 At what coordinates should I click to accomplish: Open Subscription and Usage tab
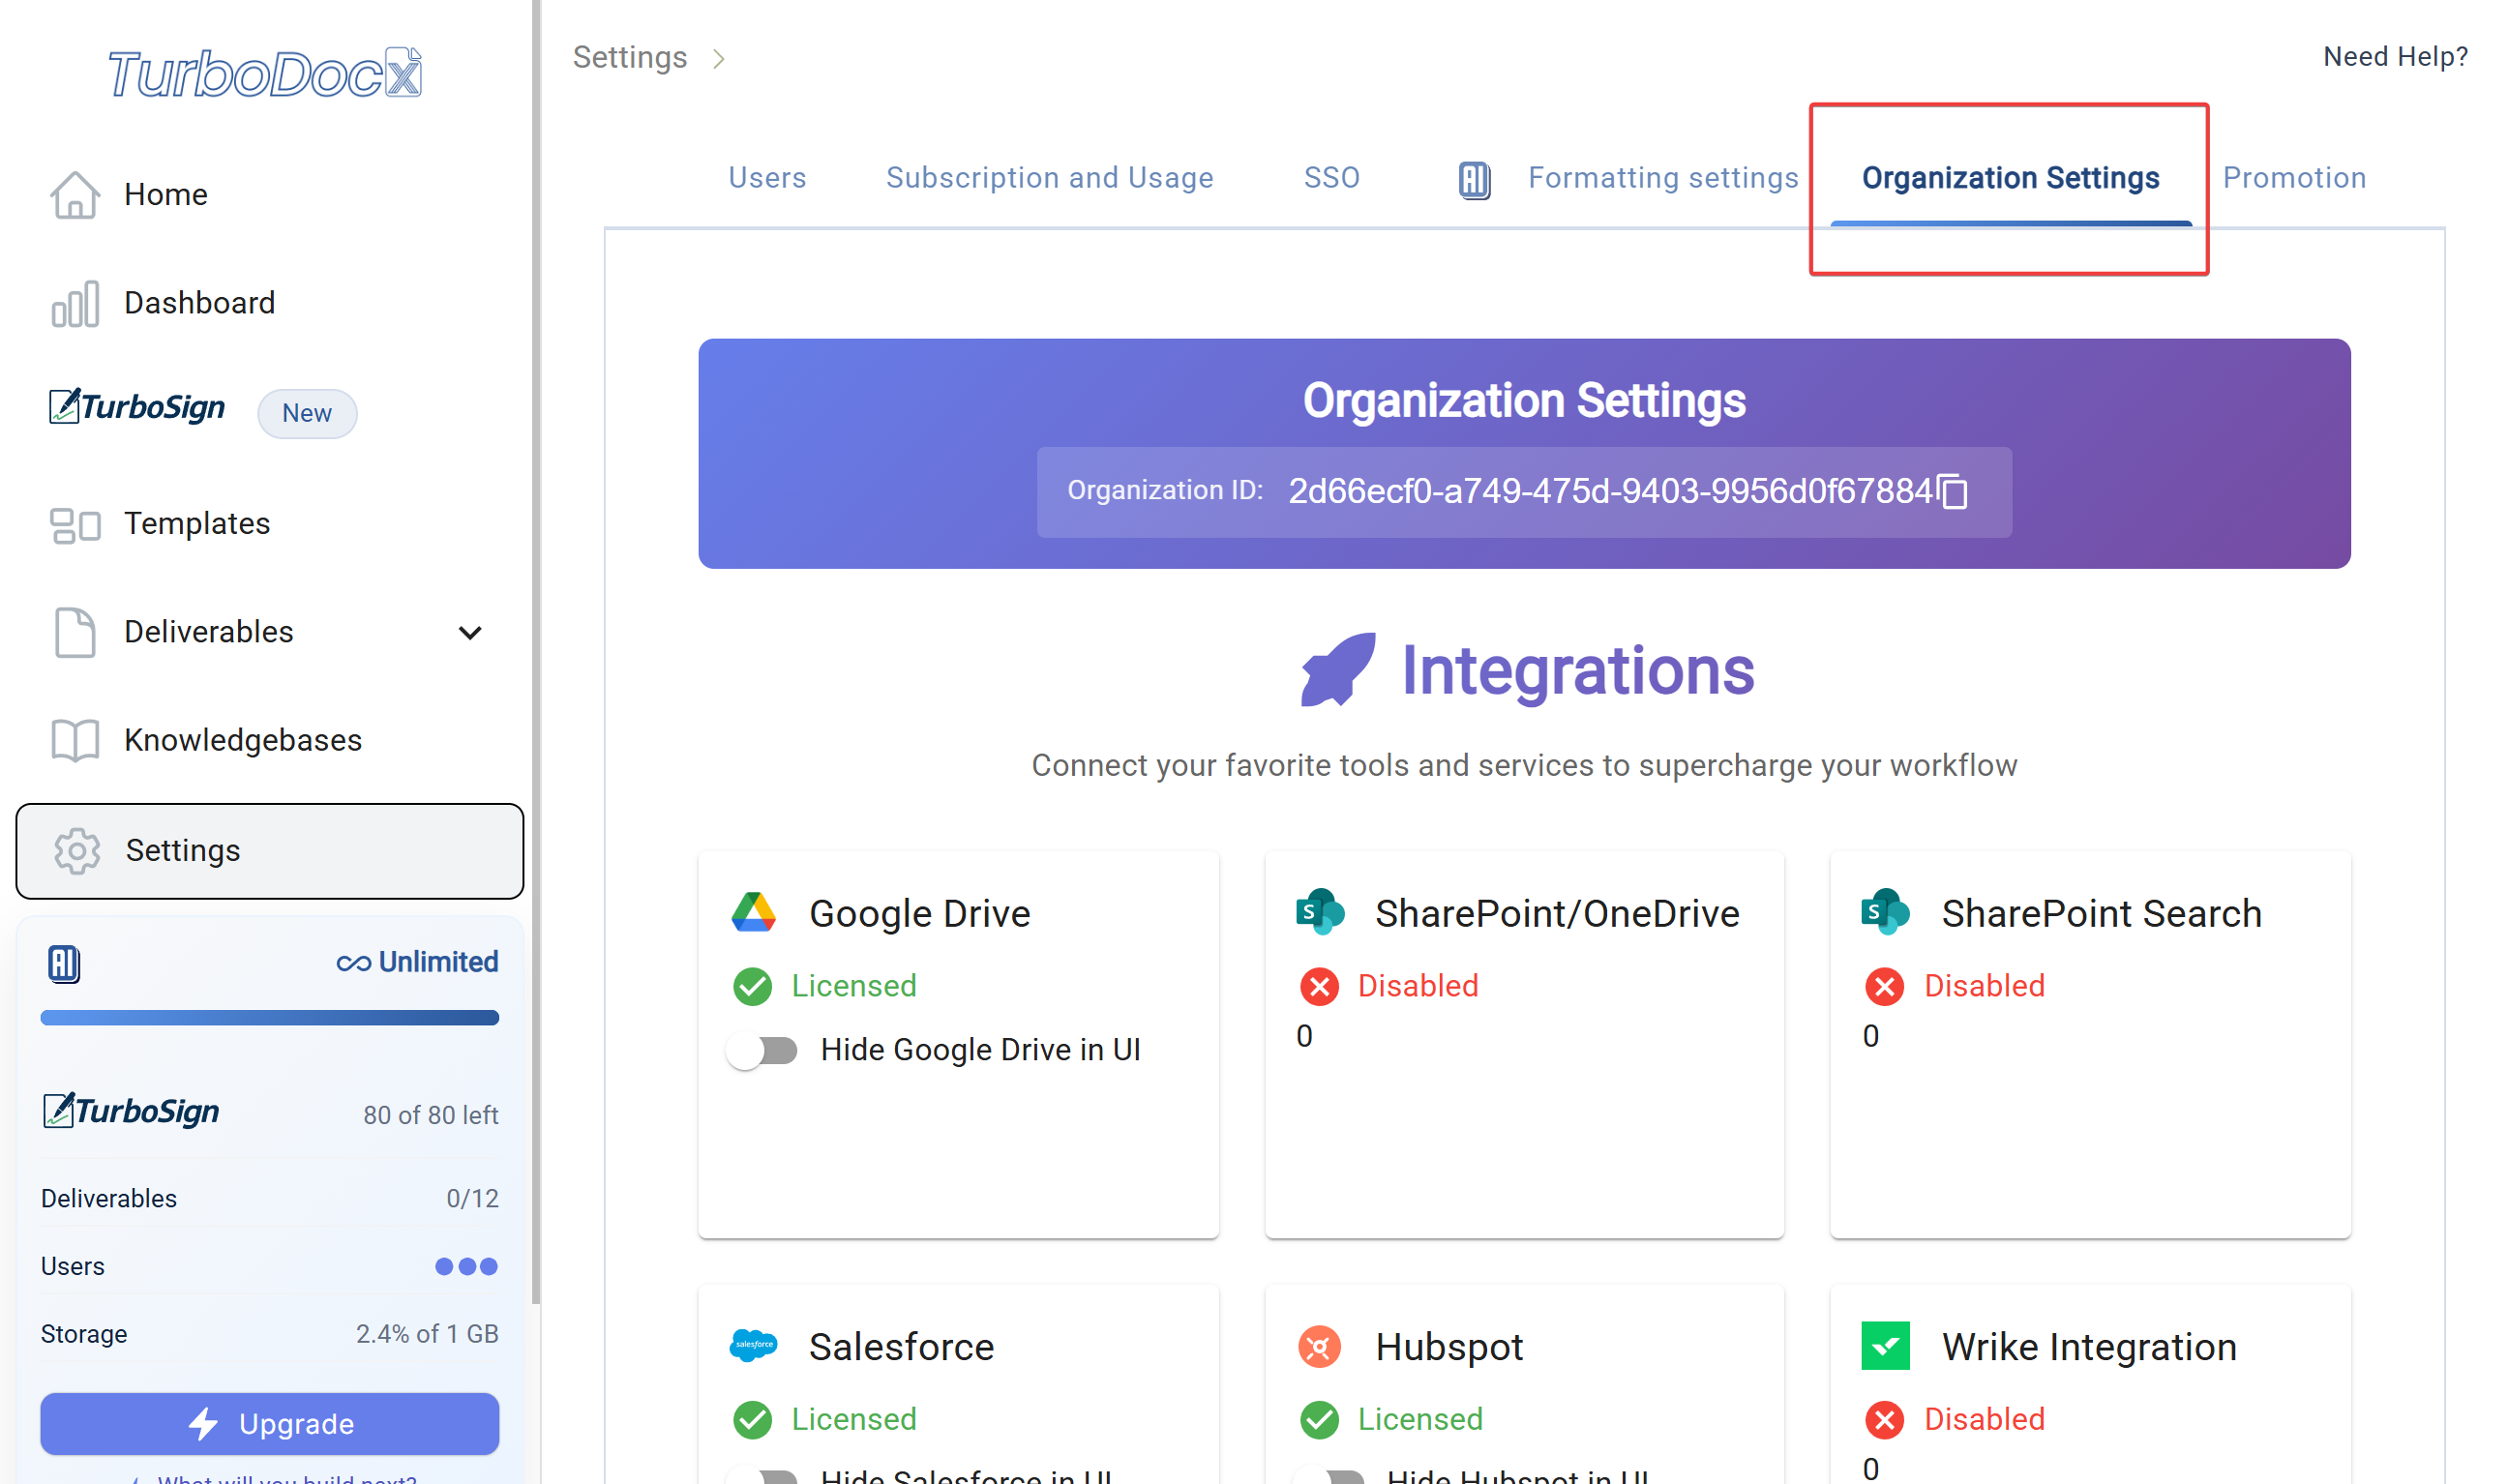coord(1049,178)
